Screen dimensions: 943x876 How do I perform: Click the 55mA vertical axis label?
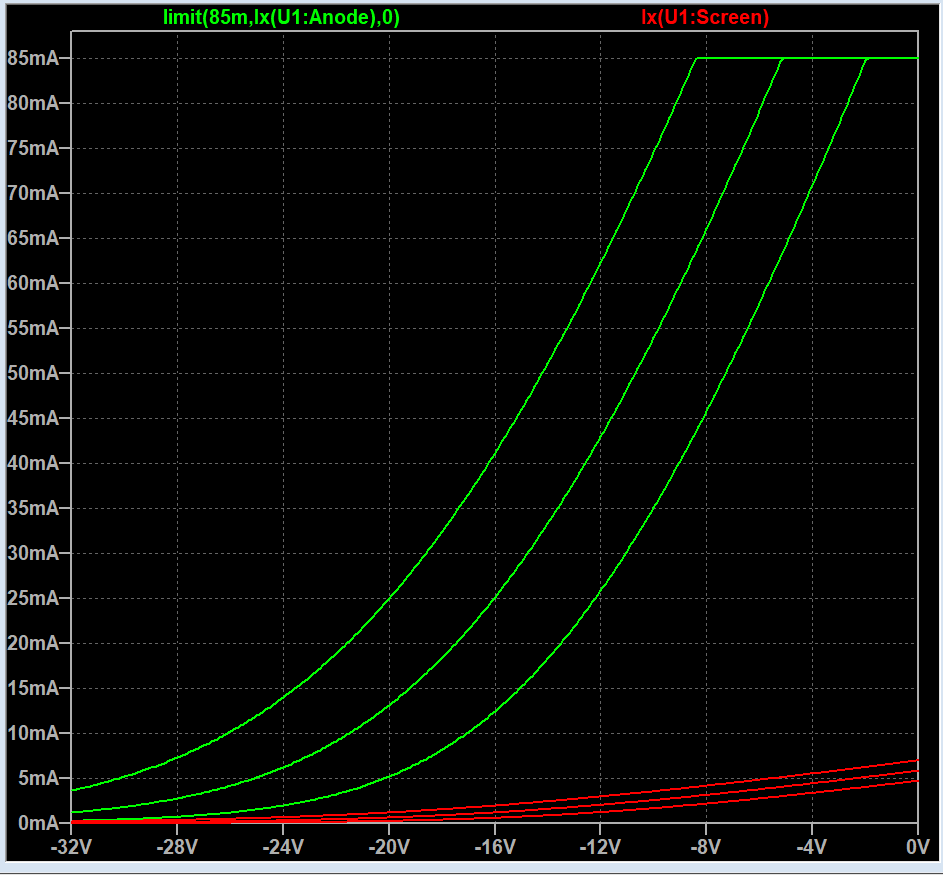33,328
